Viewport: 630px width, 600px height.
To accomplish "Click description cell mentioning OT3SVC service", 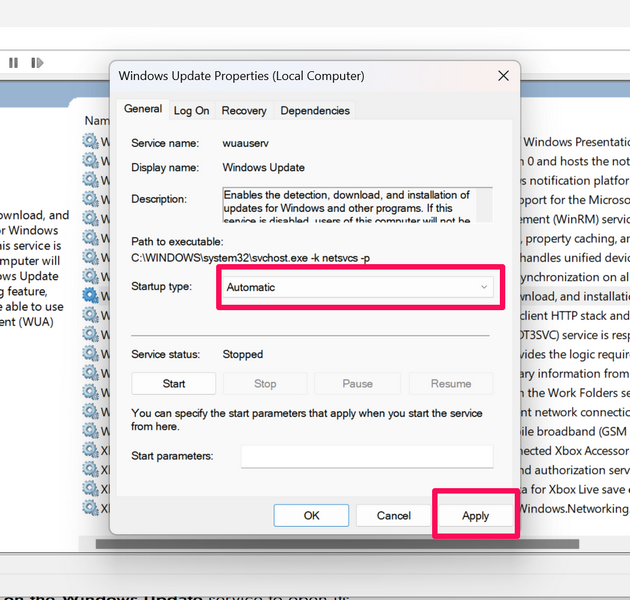I will 575,335.
